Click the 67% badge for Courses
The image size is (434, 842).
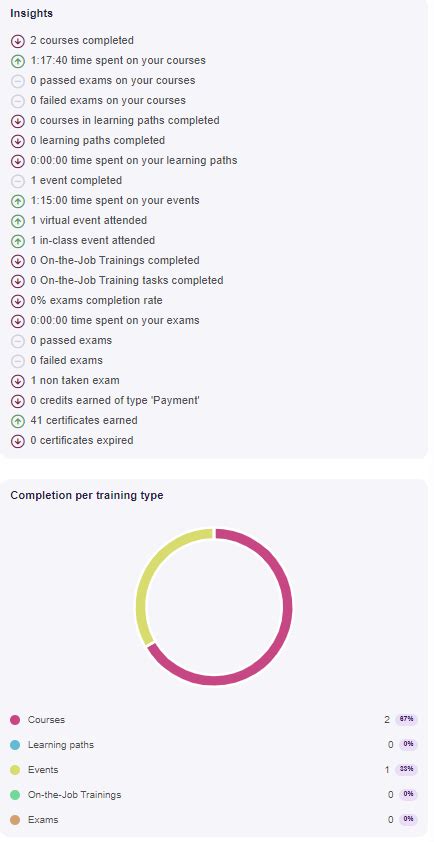(x=407, y=720)
